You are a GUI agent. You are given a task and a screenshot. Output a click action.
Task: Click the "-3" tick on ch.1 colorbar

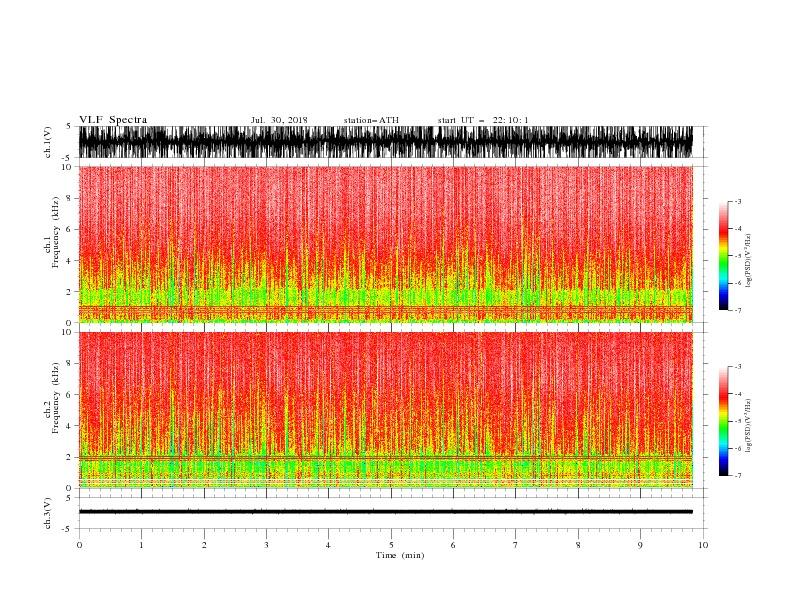pos(737,201)
